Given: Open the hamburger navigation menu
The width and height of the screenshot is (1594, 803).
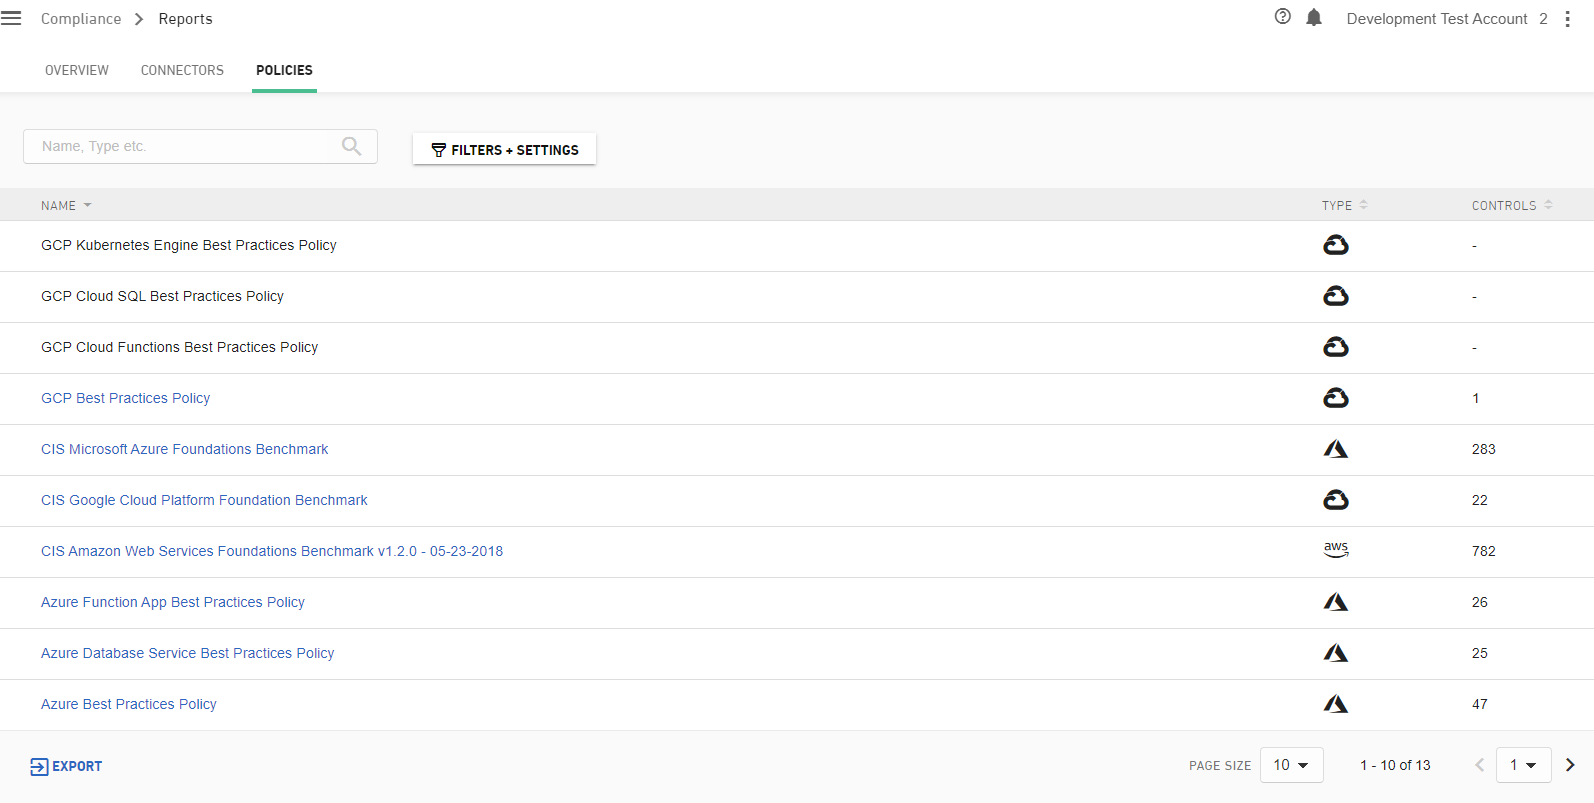Looking at the screenshot, I should point(11,19).
